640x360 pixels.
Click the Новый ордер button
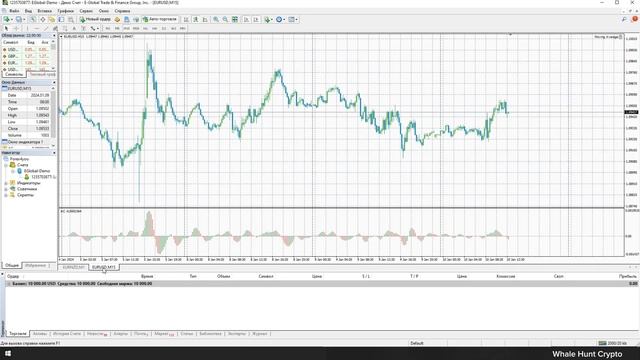coord(95,19)
